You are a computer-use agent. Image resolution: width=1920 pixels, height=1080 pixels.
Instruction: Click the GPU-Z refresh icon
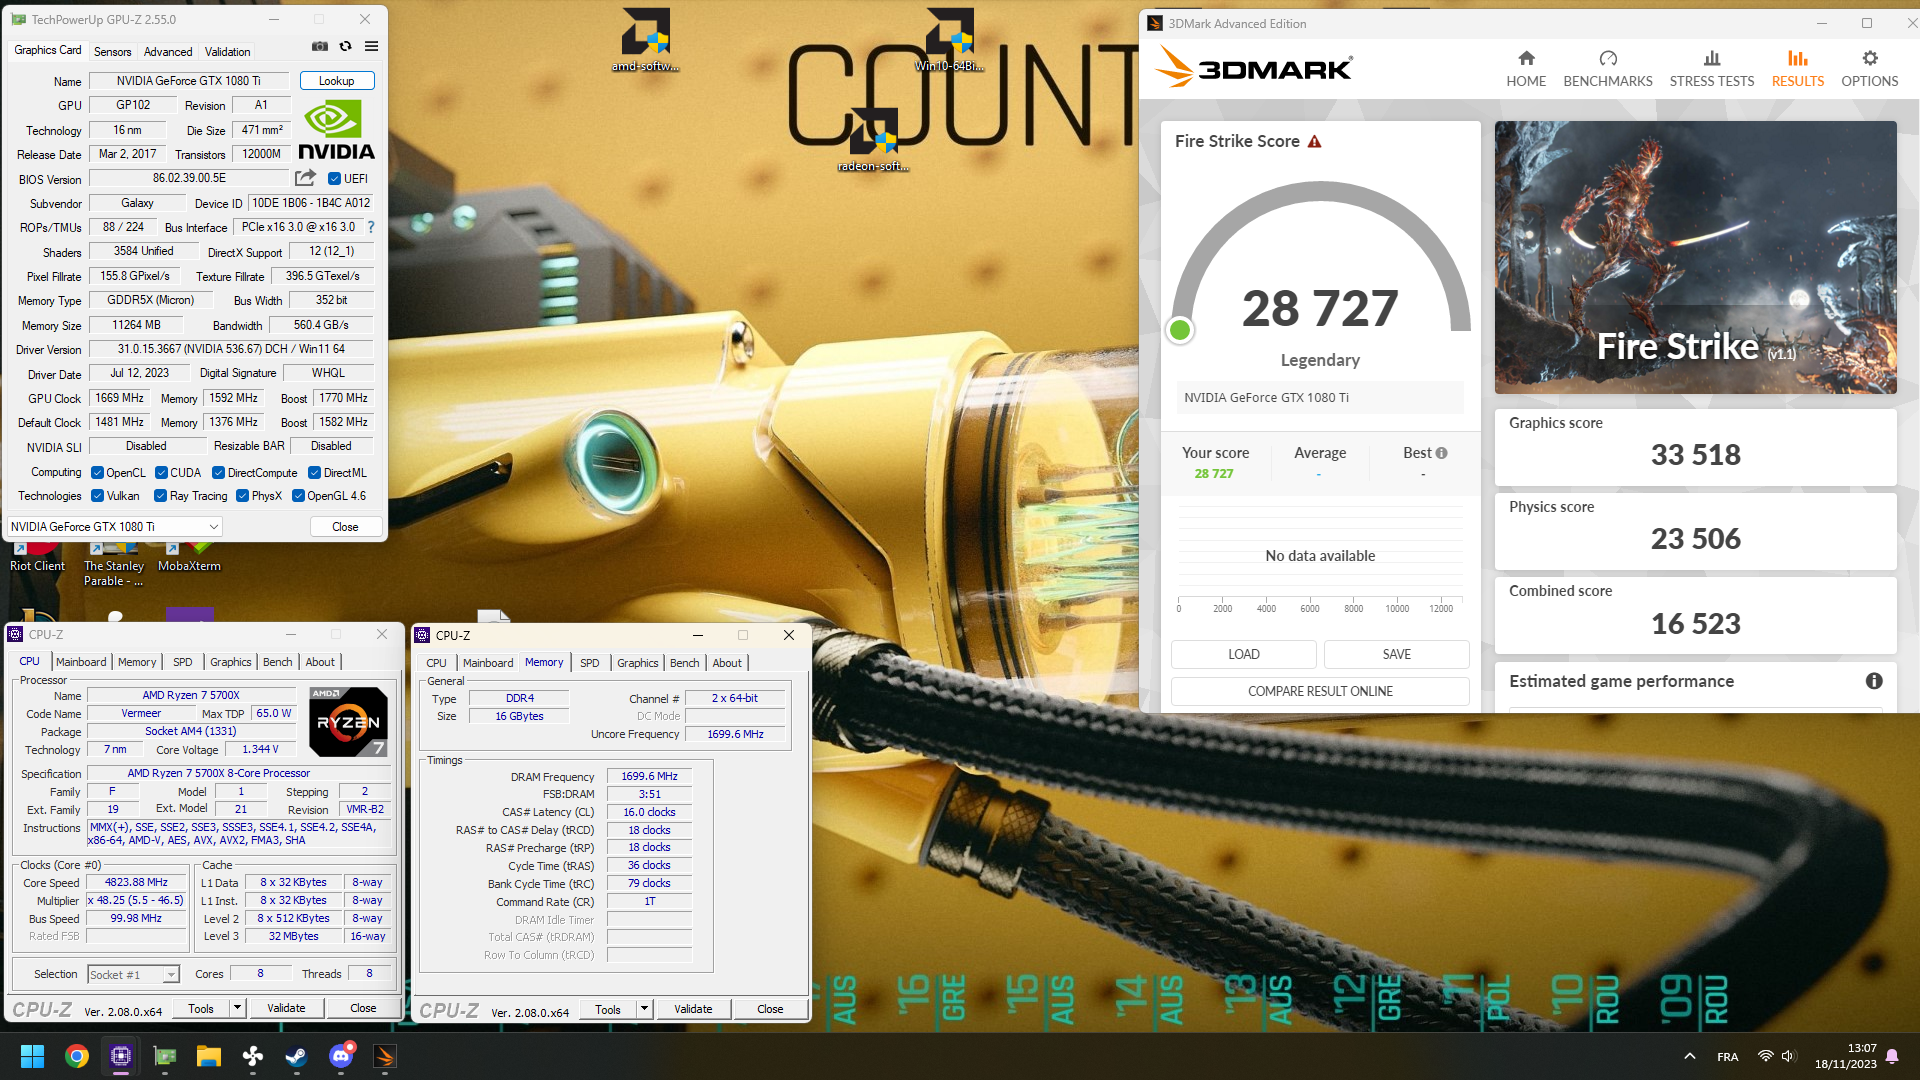(x=346, y=46)
